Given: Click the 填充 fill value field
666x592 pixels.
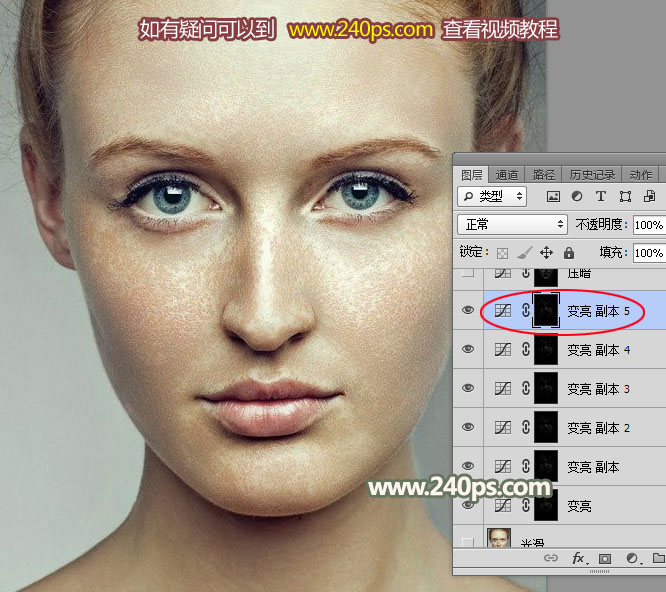Looking at the screenshot, I should pos(649,253).
